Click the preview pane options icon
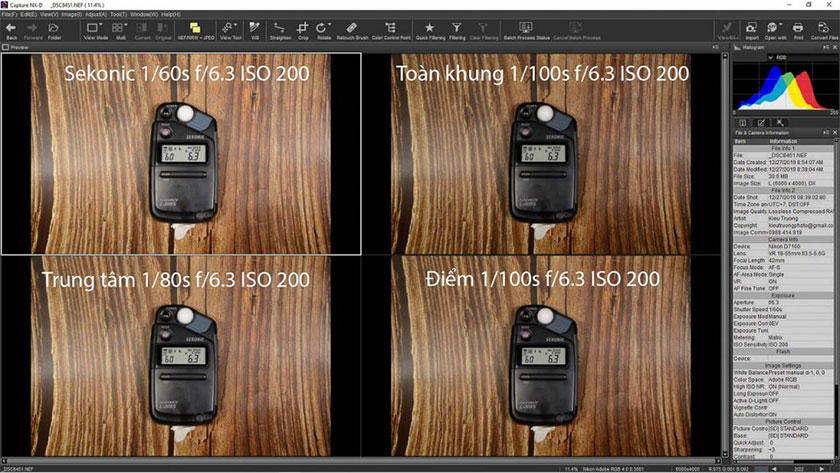The width and height of the screenshot is (840, 473). tap(715, 47)
